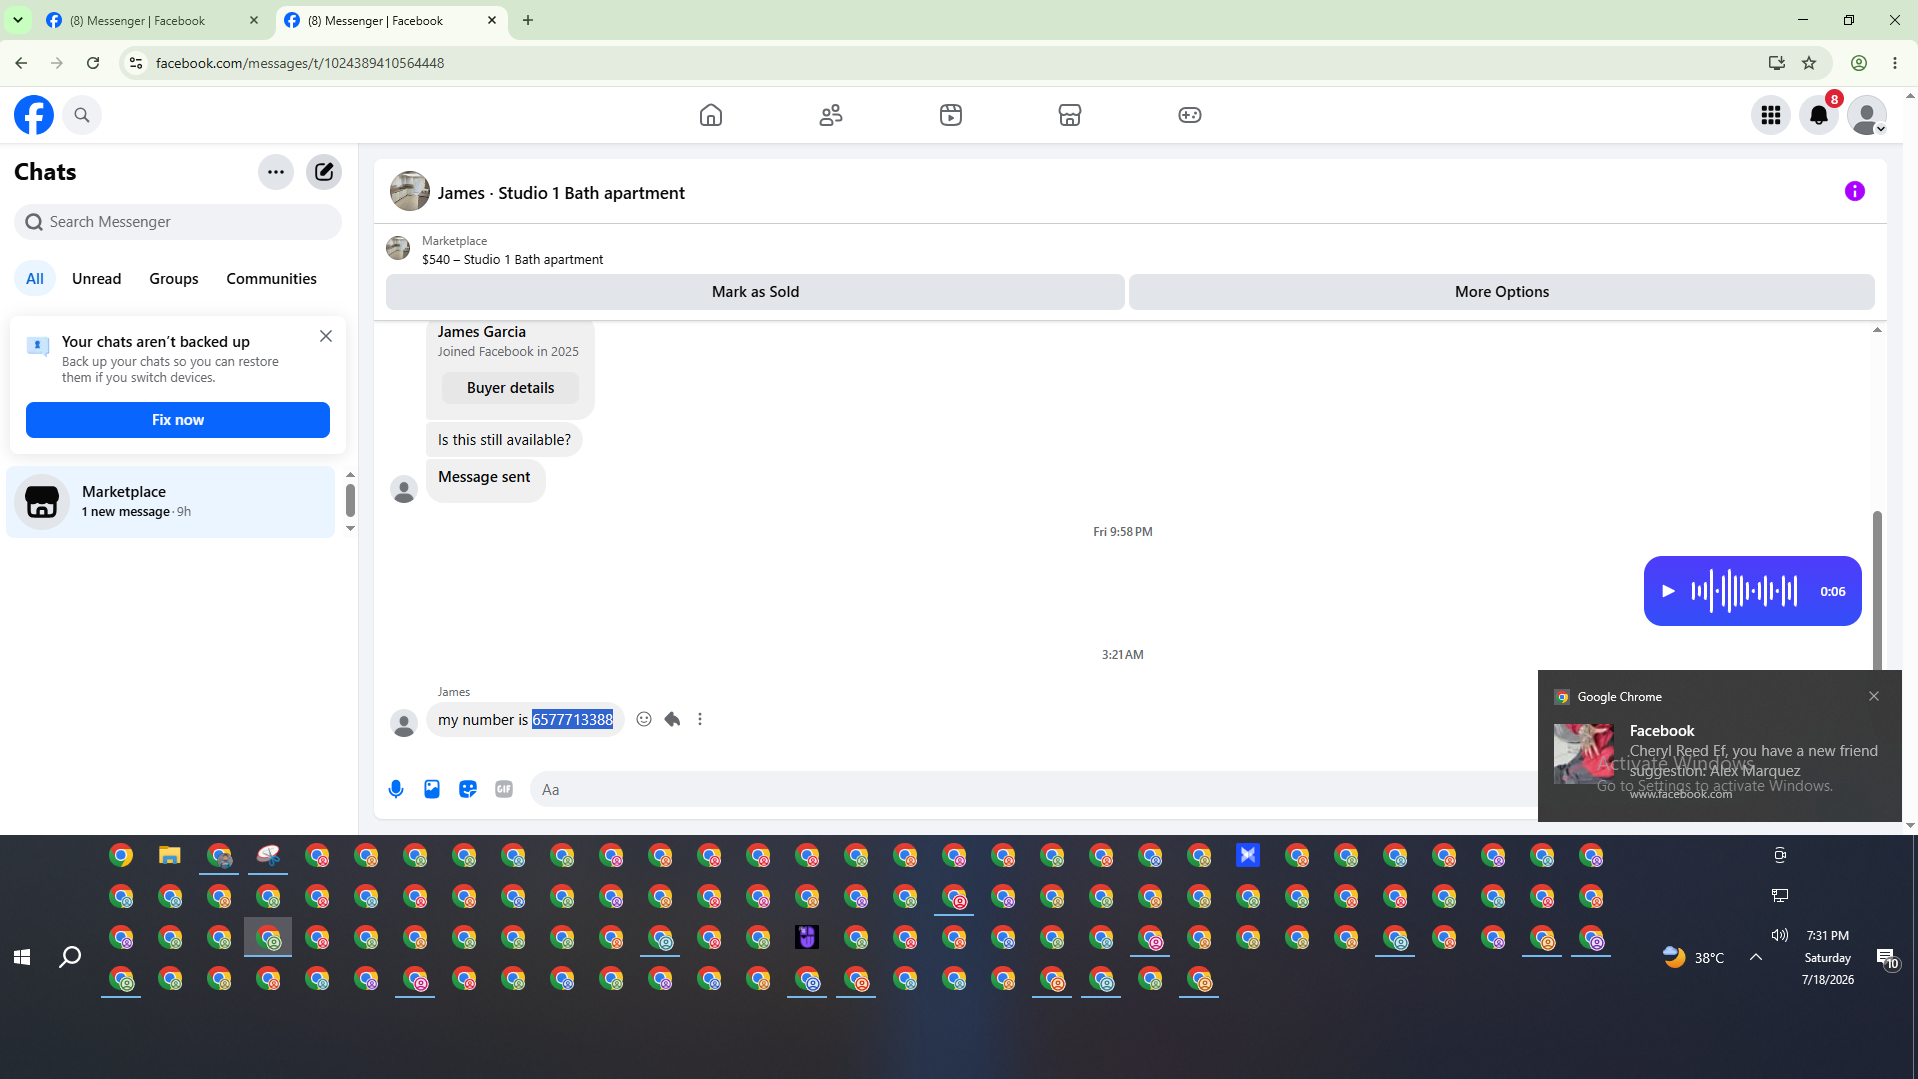Switch to the Groups filter

tap(174, 279)
